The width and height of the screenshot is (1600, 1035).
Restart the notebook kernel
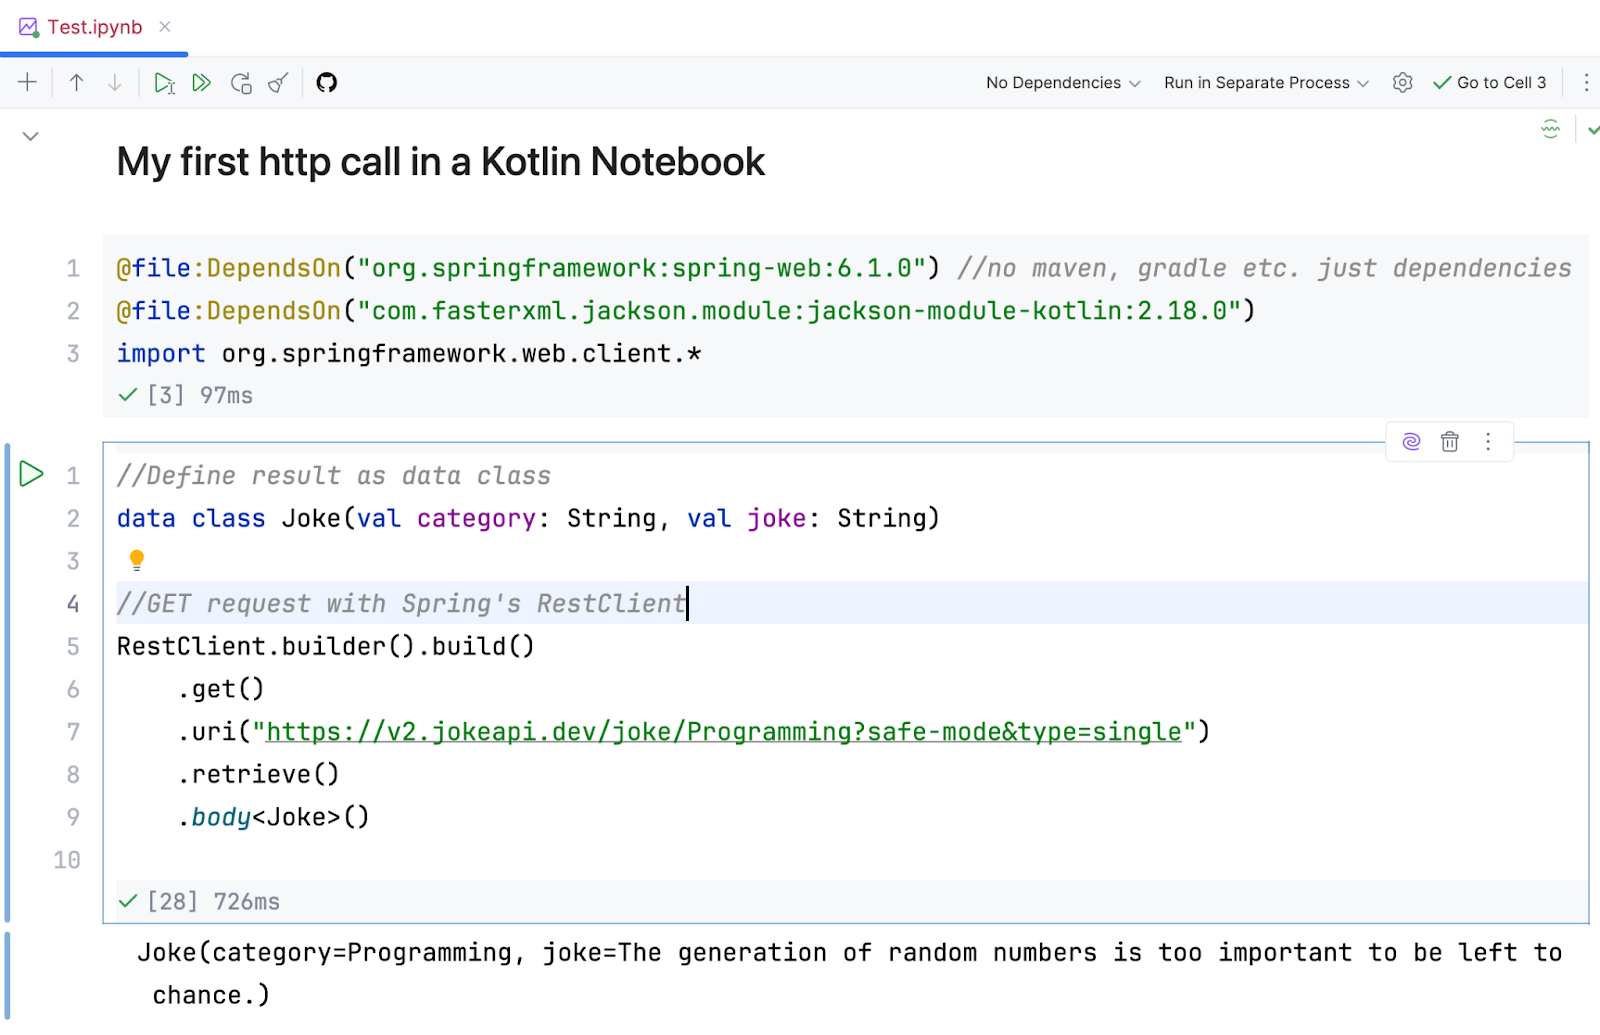click(x=241, y=83)
